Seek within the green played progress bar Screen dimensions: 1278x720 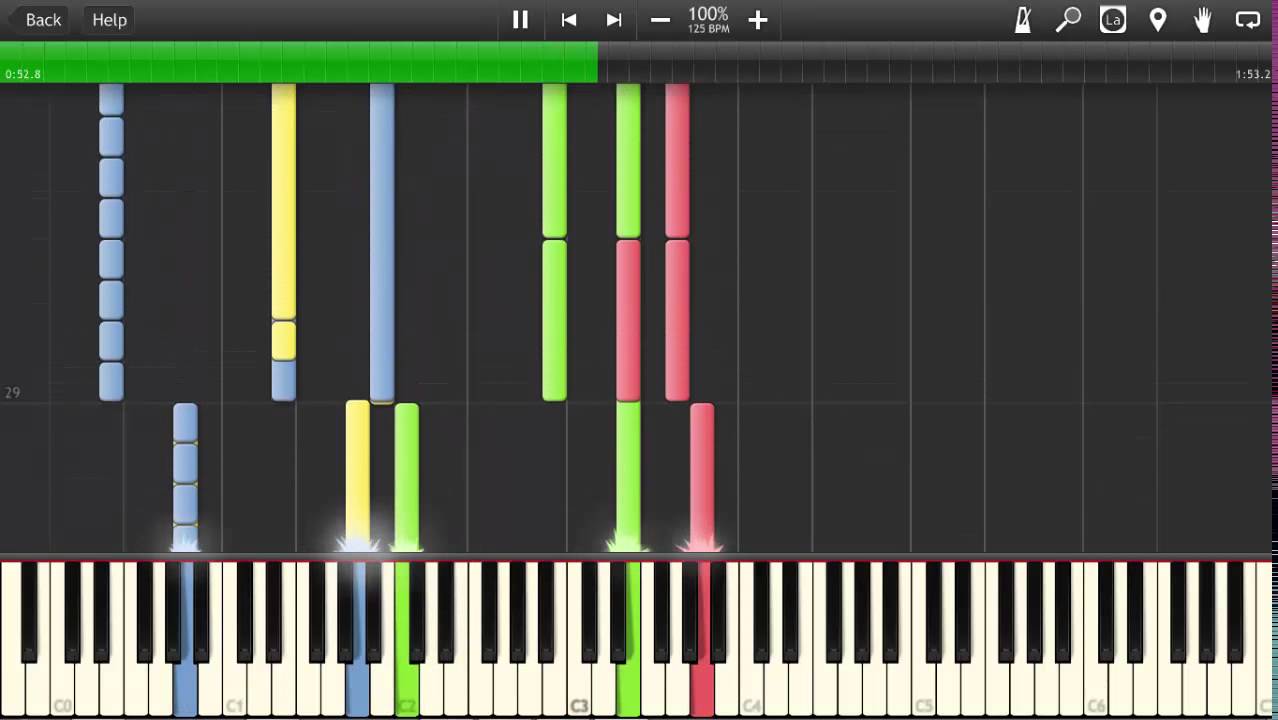coord(299,62)
